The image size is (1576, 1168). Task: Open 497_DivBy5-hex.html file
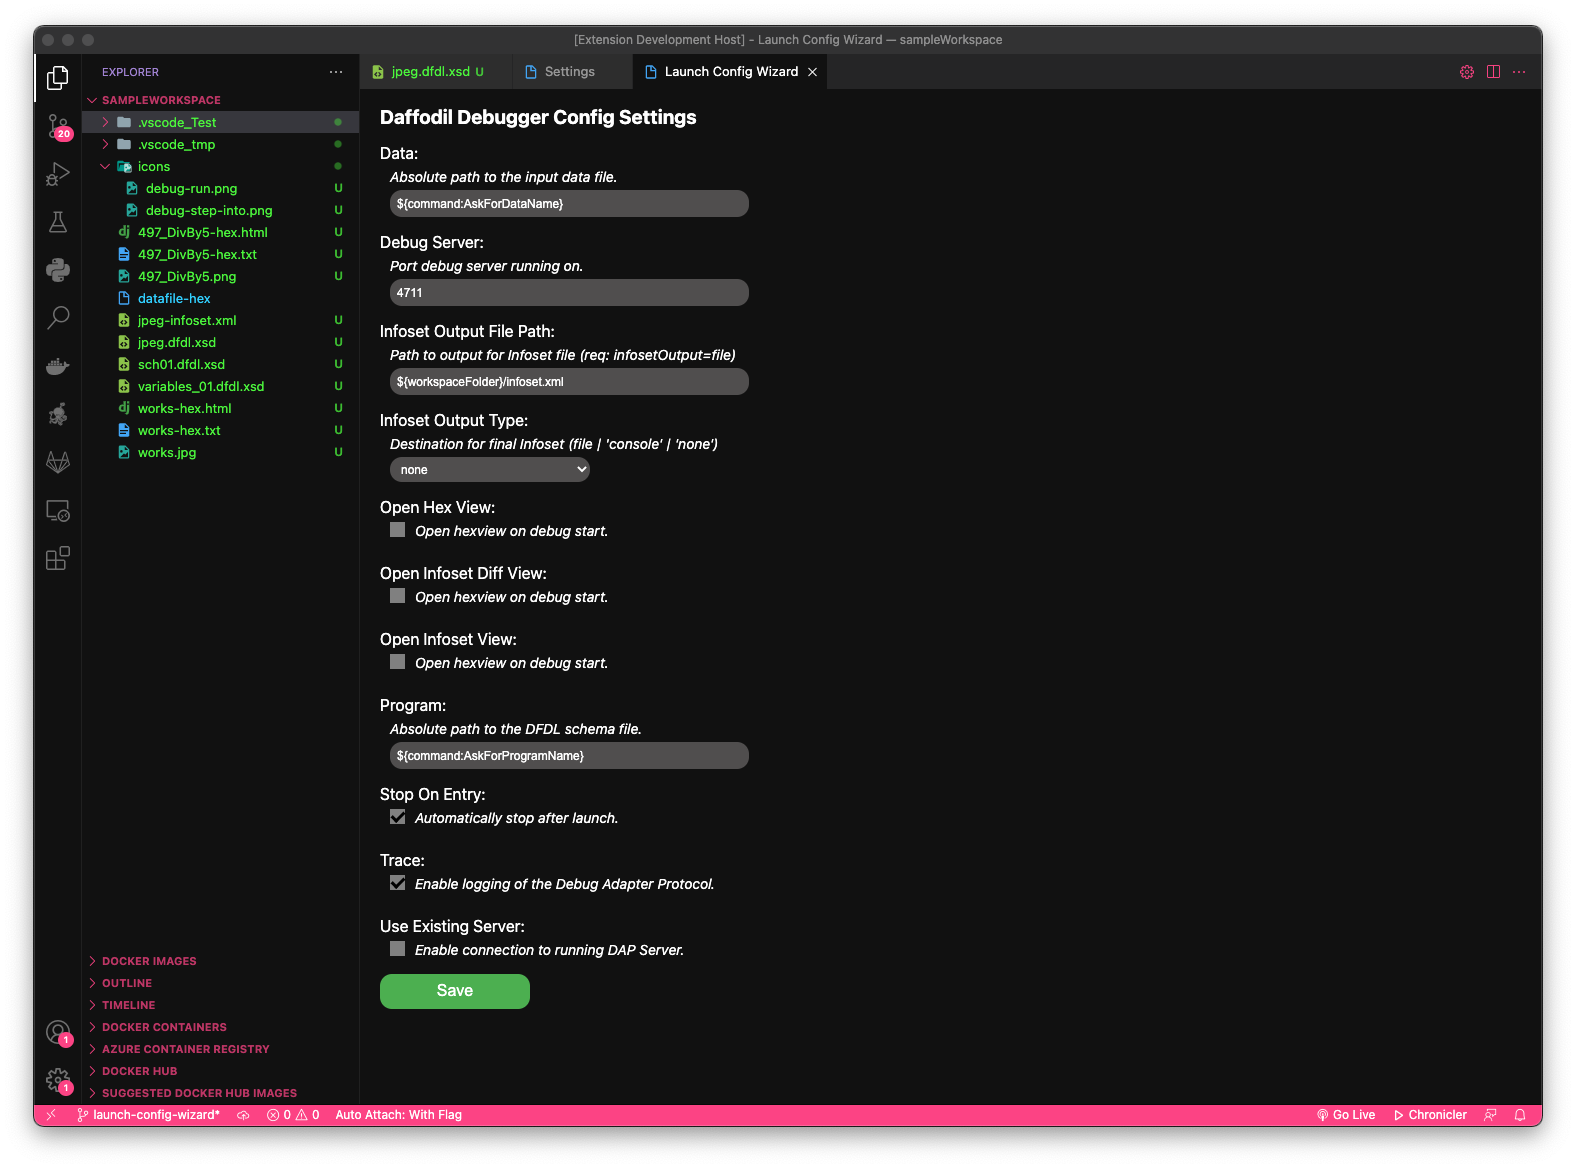(220, 232)
